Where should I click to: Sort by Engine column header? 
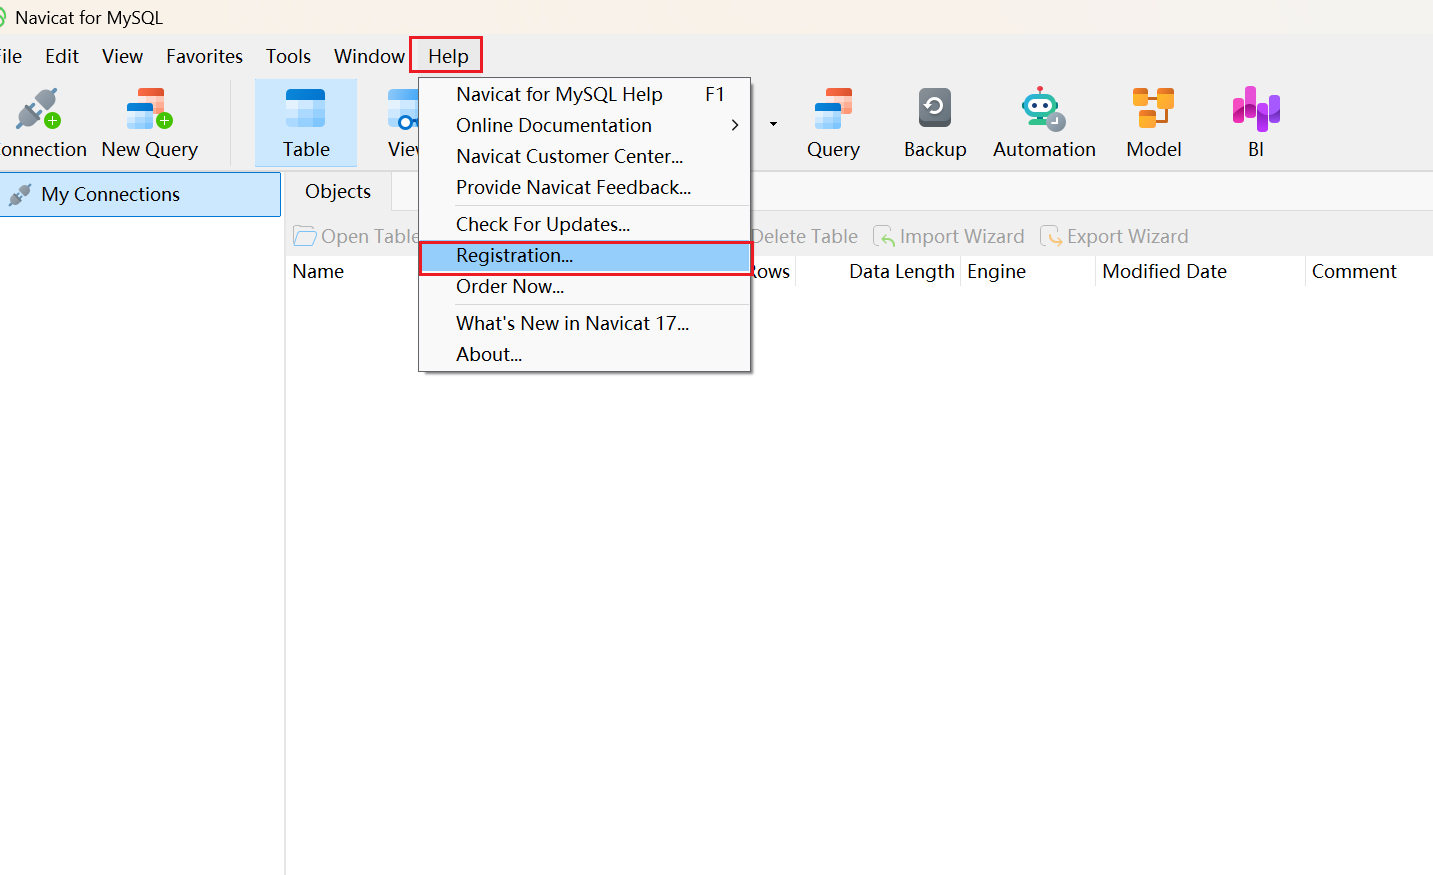(996, 271)
